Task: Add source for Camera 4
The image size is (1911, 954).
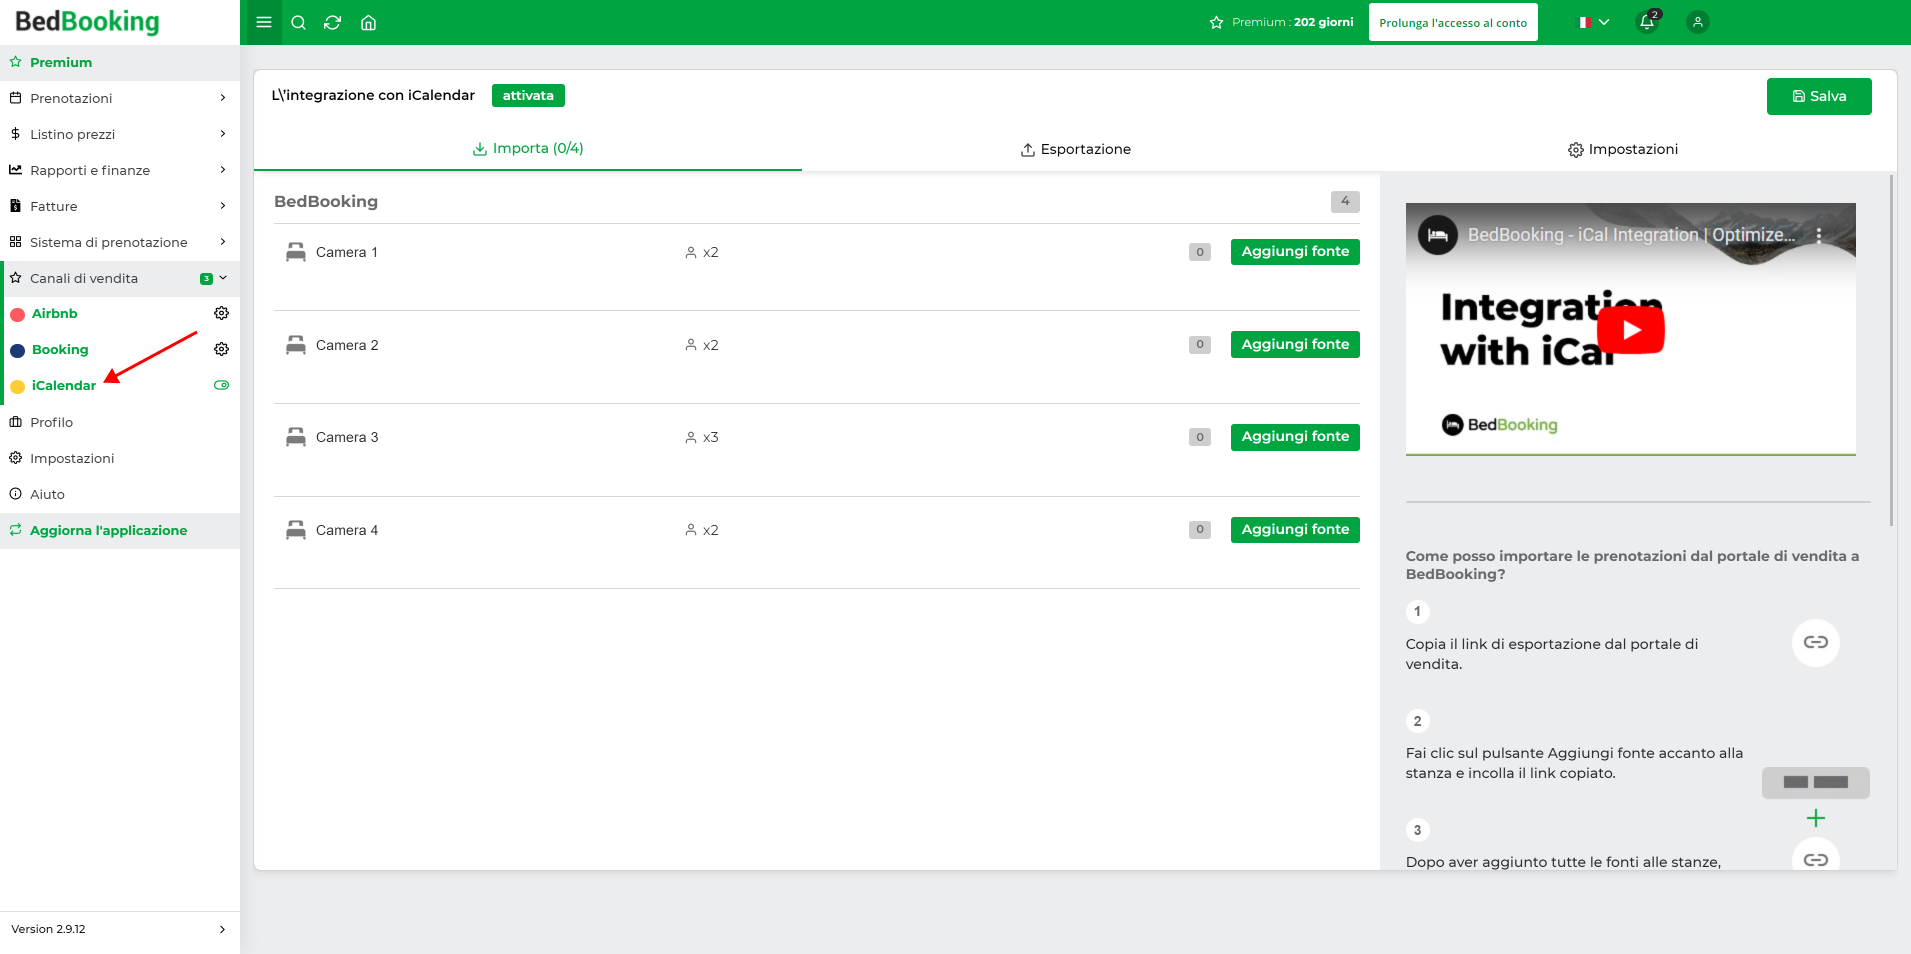Action: coord(1295,529)
